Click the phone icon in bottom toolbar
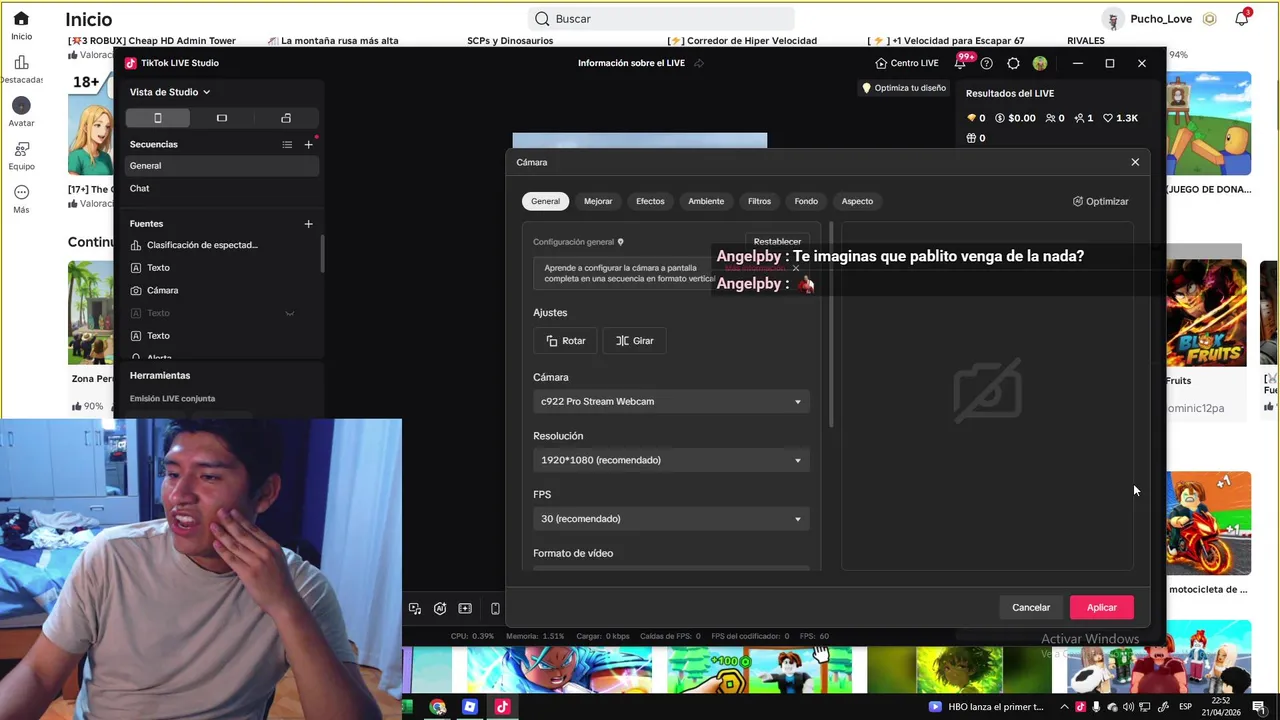The image size is (1280, 720). 495,608
